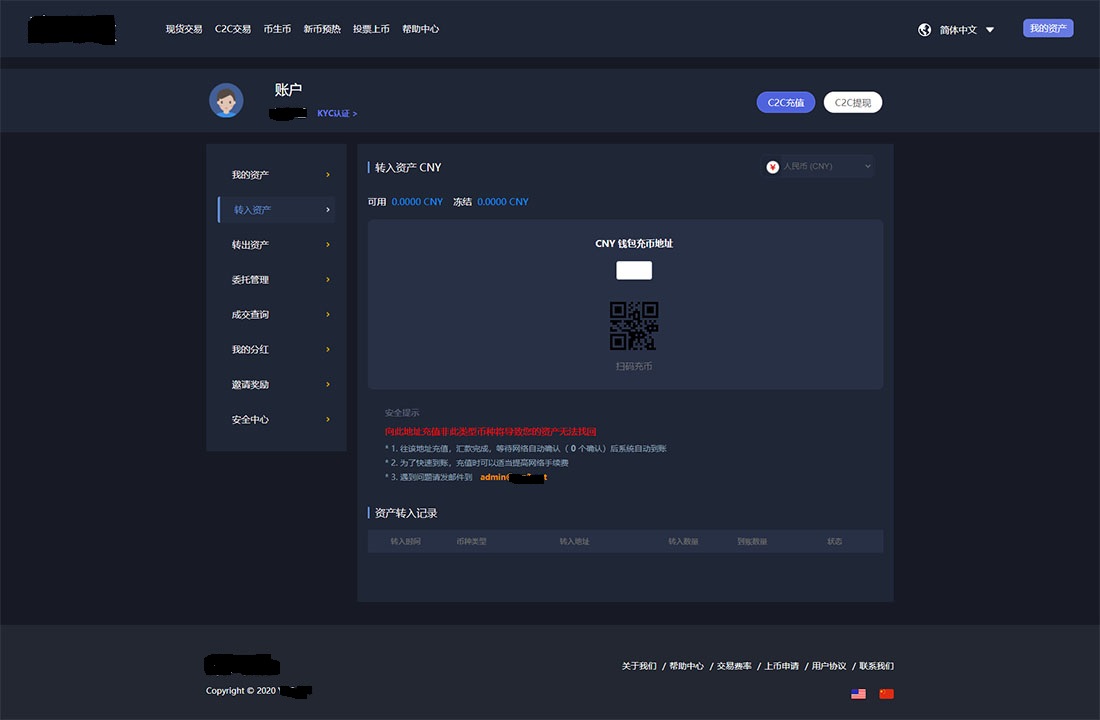This screenshot has width=1100, height=720.
Task: Click the white wallet address field
Action: 633,270
